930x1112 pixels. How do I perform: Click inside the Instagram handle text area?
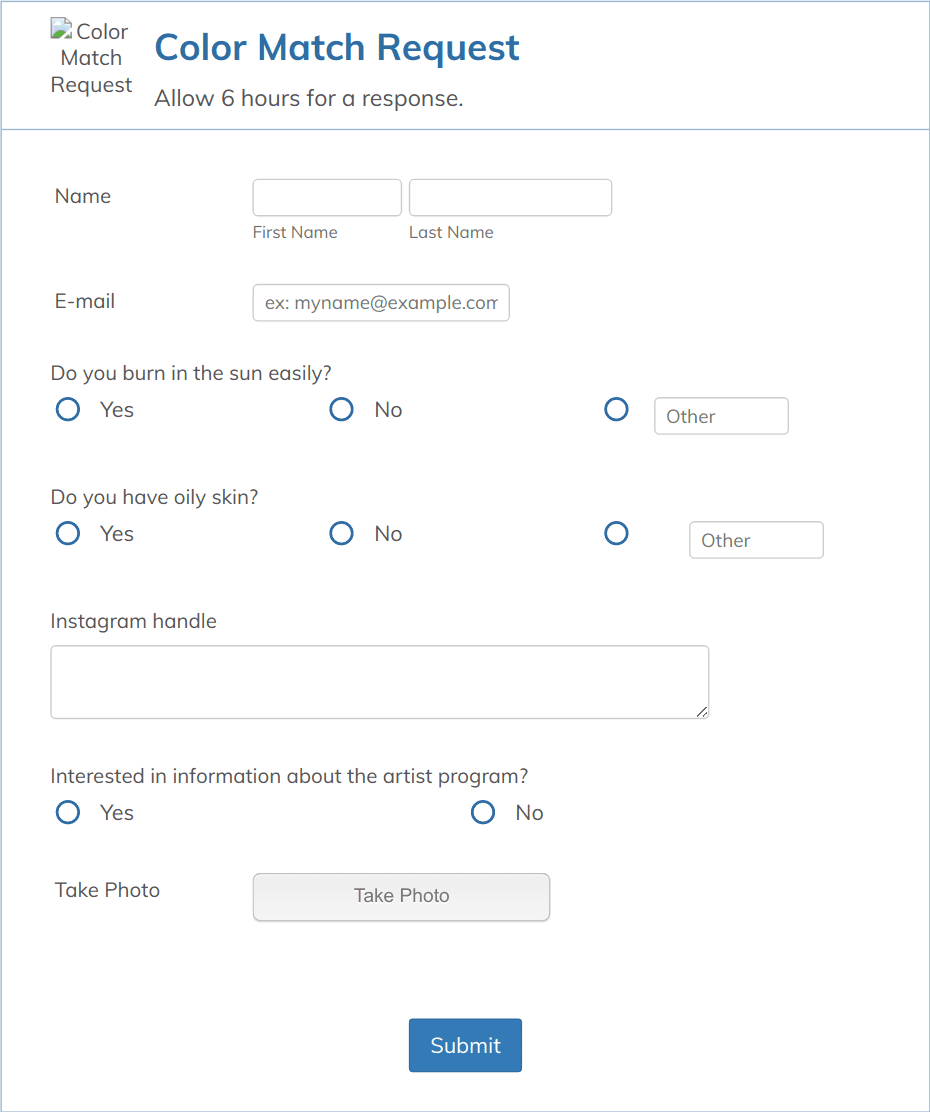click(x=380, y=682)
